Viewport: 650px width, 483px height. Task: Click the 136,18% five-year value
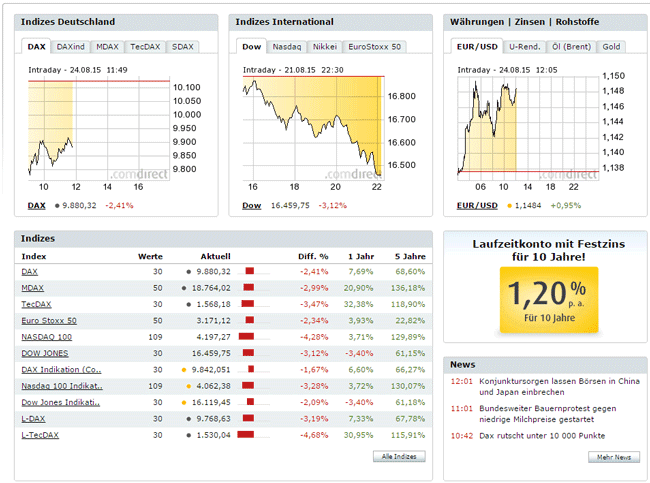408,288
